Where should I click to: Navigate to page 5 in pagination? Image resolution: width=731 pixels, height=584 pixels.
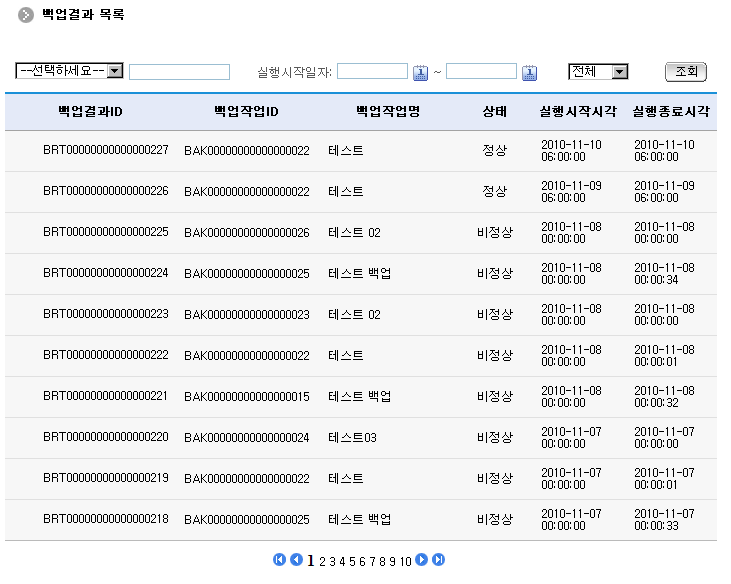(350, 561)
